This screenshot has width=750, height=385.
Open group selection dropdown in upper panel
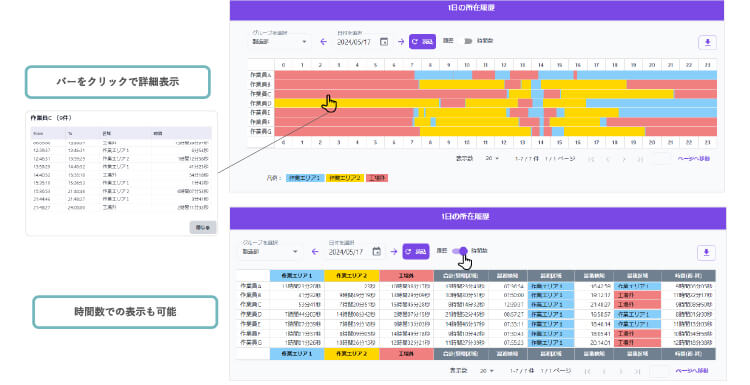click(x=280, y=42)
